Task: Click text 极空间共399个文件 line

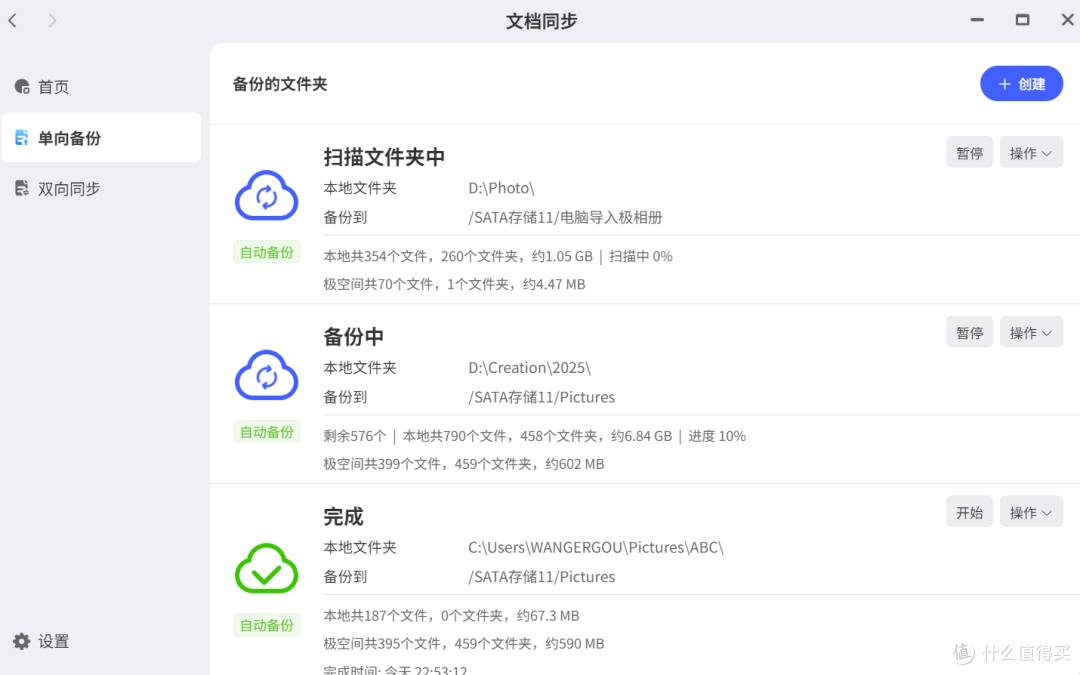Action: (x=464, y=464)
